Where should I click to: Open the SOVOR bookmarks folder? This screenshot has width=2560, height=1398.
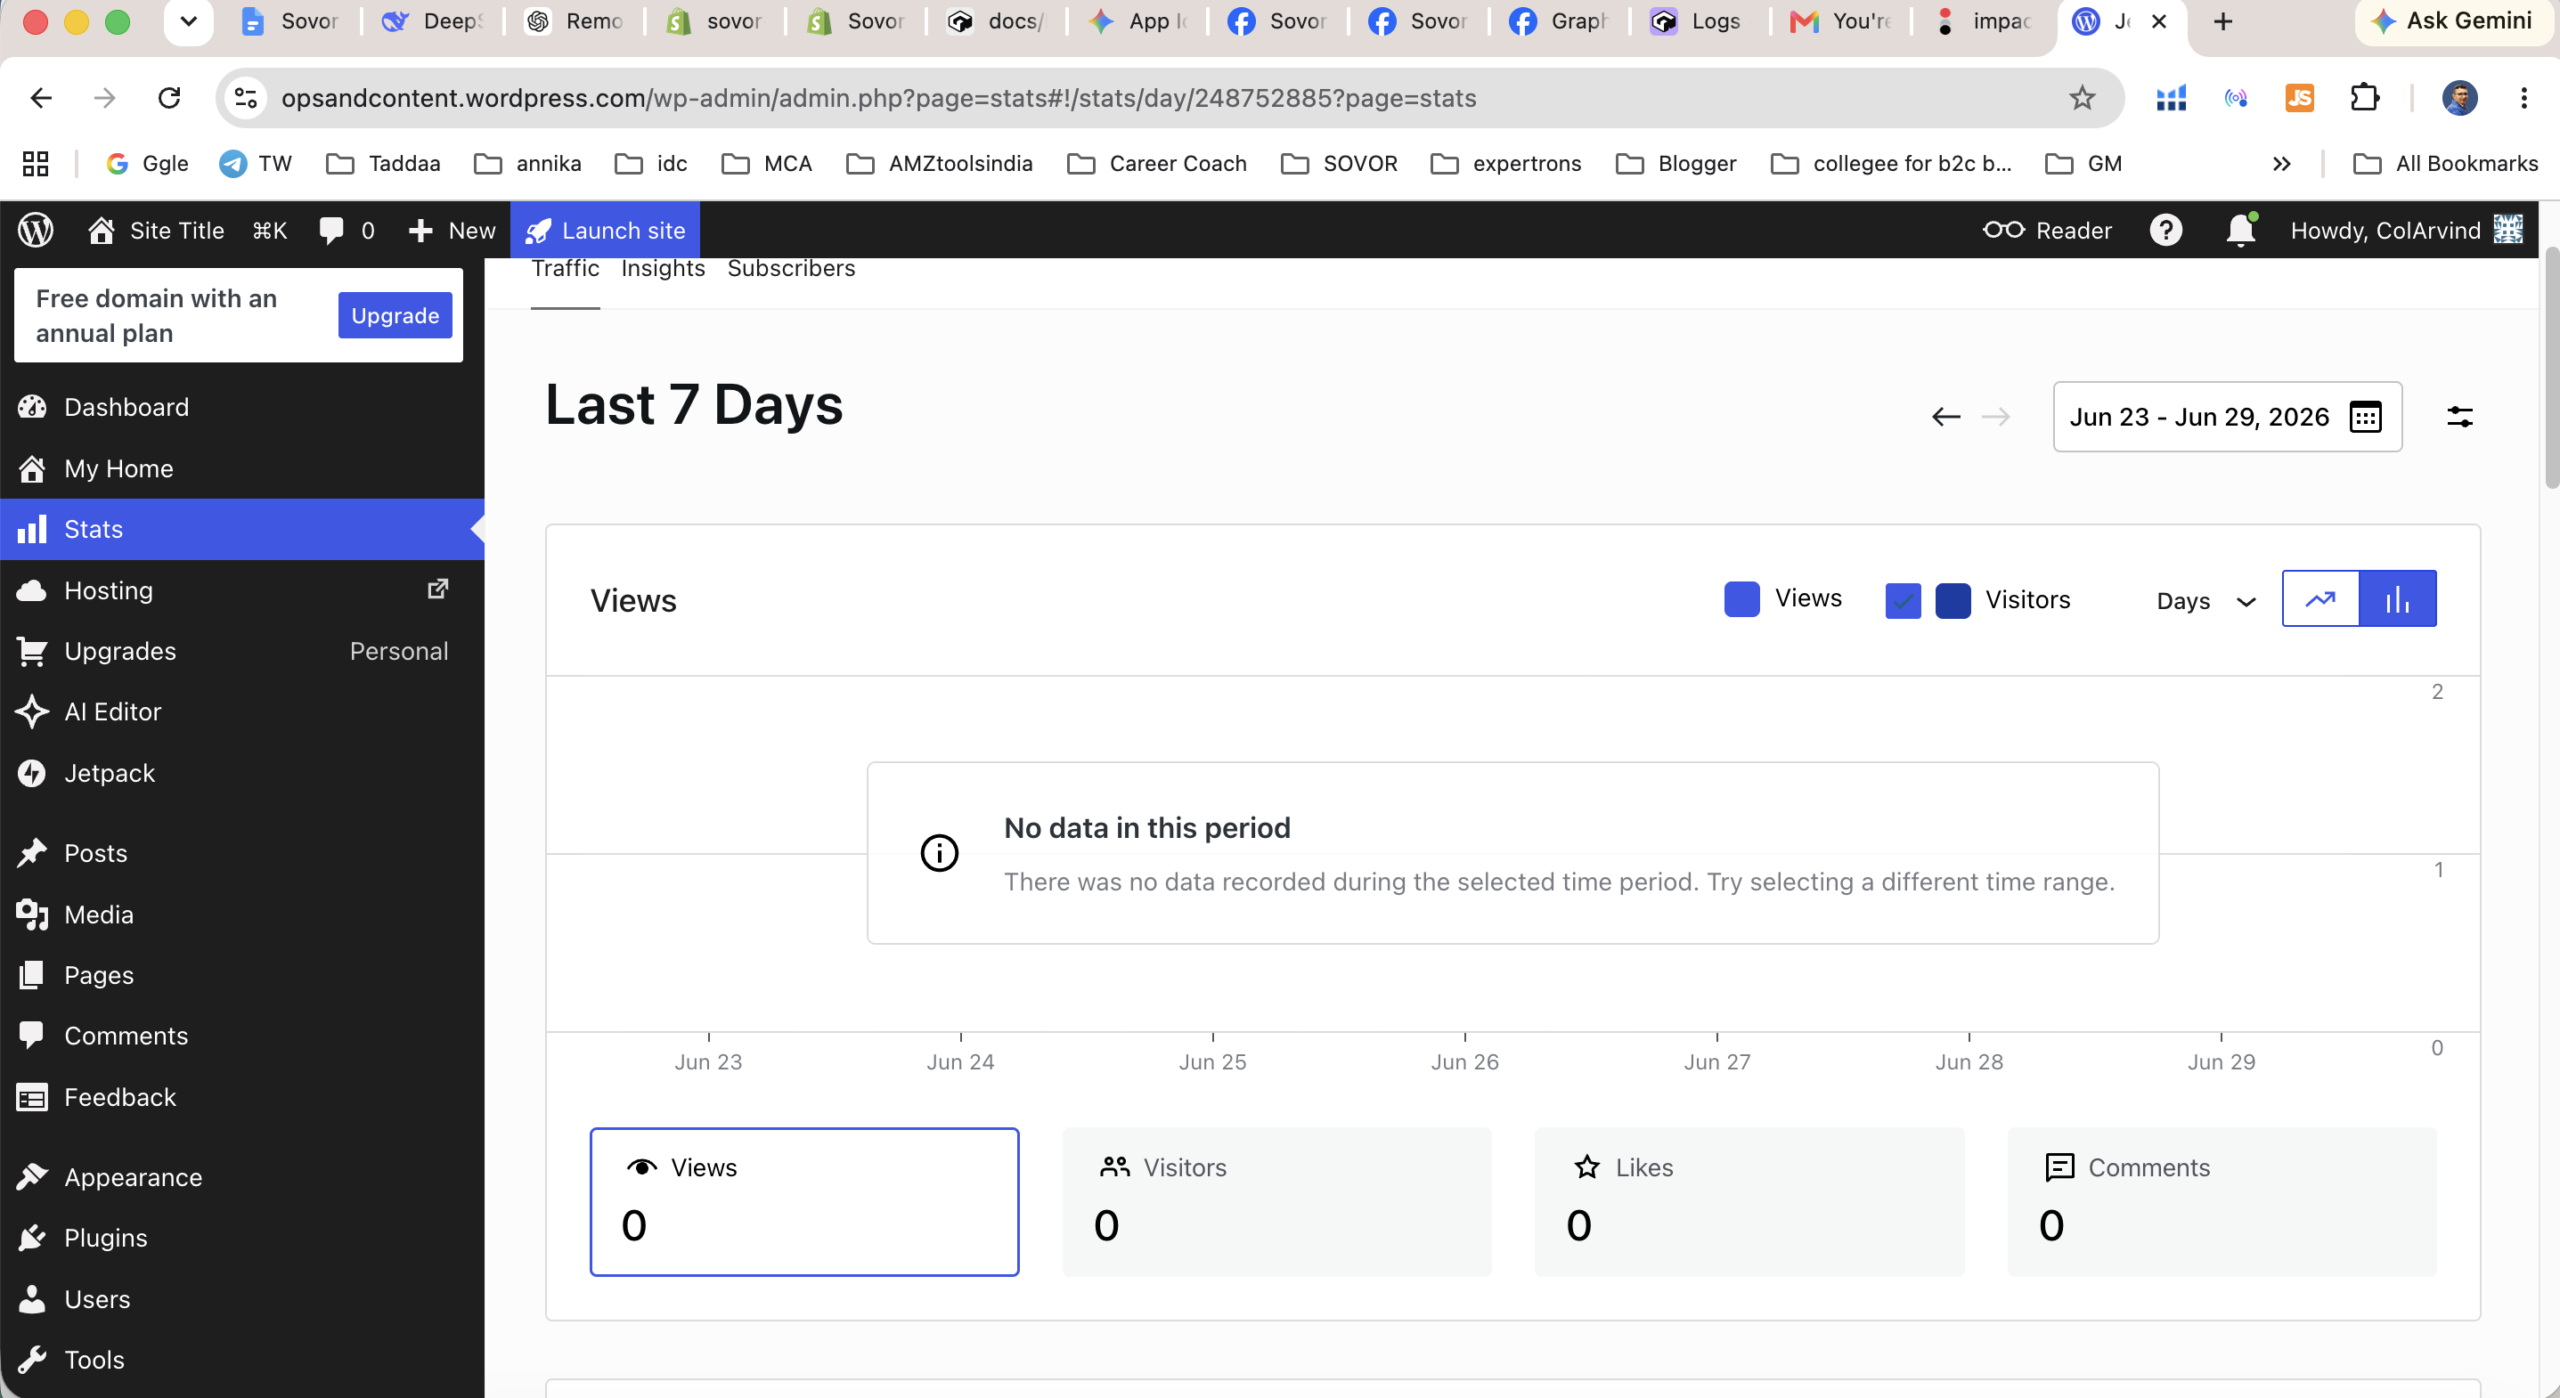click(x=1340, y=164)
